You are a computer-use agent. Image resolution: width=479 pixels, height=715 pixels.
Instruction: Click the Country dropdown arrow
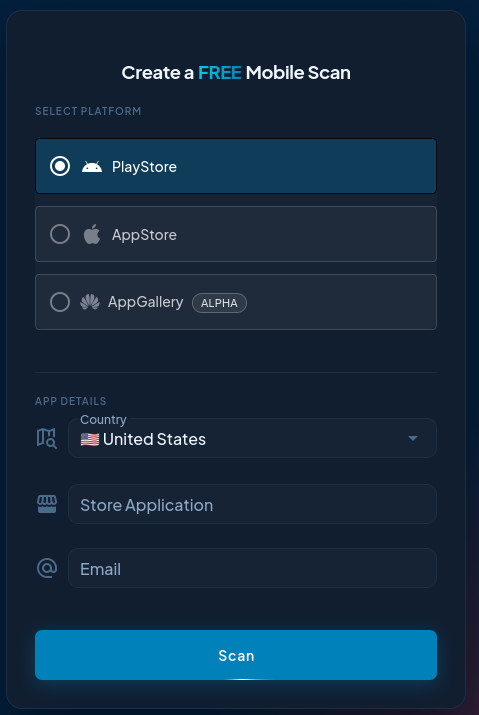pyautogui.click(x=413, y=438)
